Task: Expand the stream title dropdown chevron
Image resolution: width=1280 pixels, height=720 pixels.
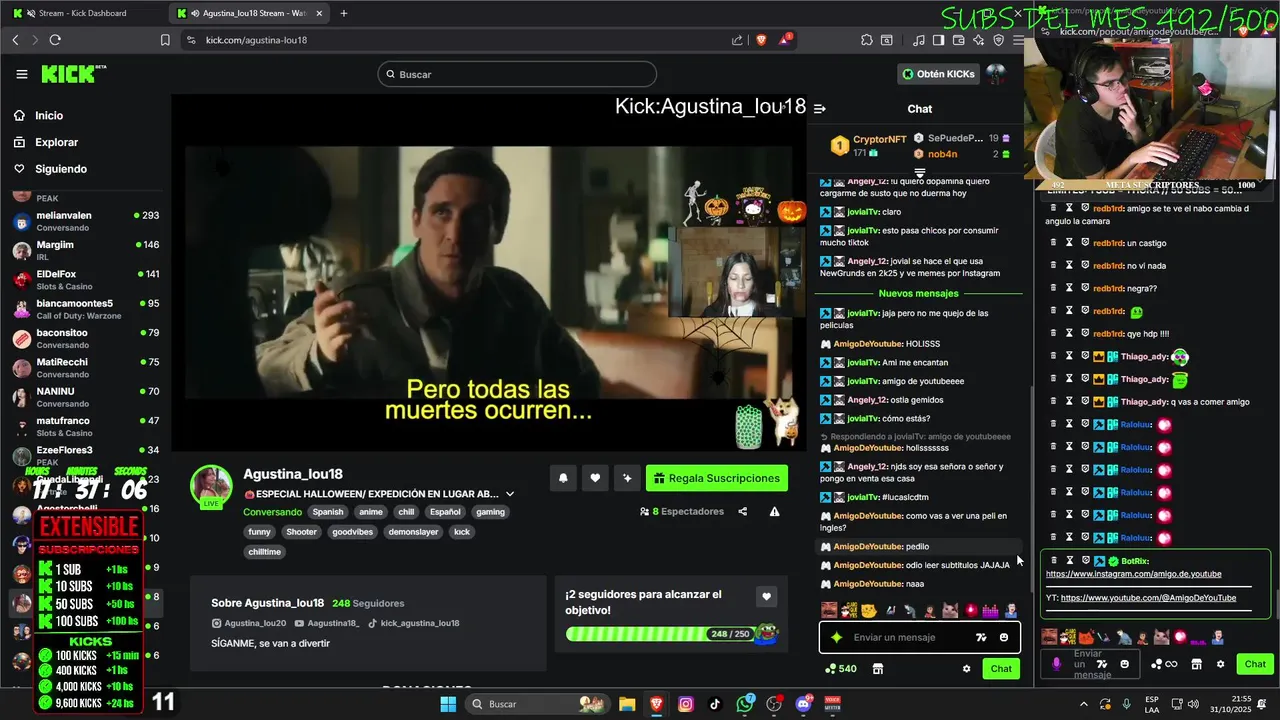Action: [510, 494]
